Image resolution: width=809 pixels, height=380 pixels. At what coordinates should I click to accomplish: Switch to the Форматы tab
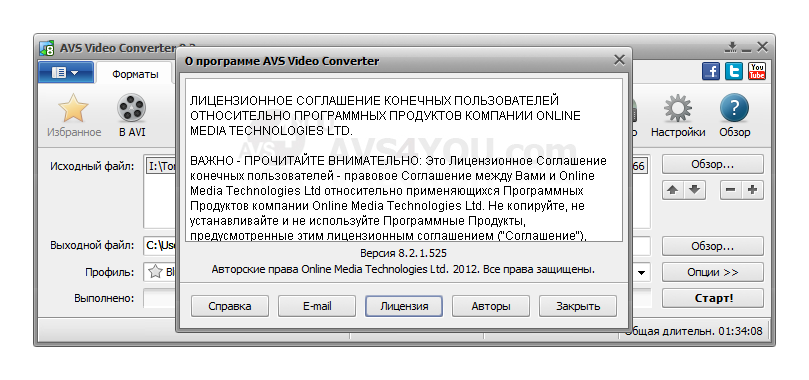[135, 74]
